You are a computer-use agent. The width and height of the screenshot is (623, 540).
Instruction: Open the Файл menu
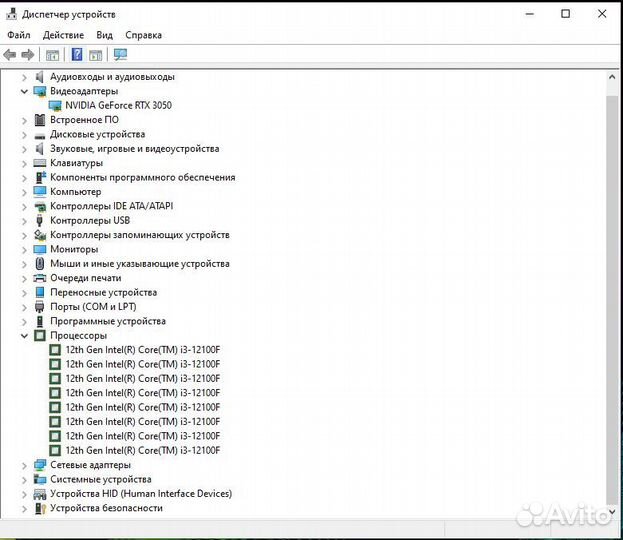tap(19, 35)
